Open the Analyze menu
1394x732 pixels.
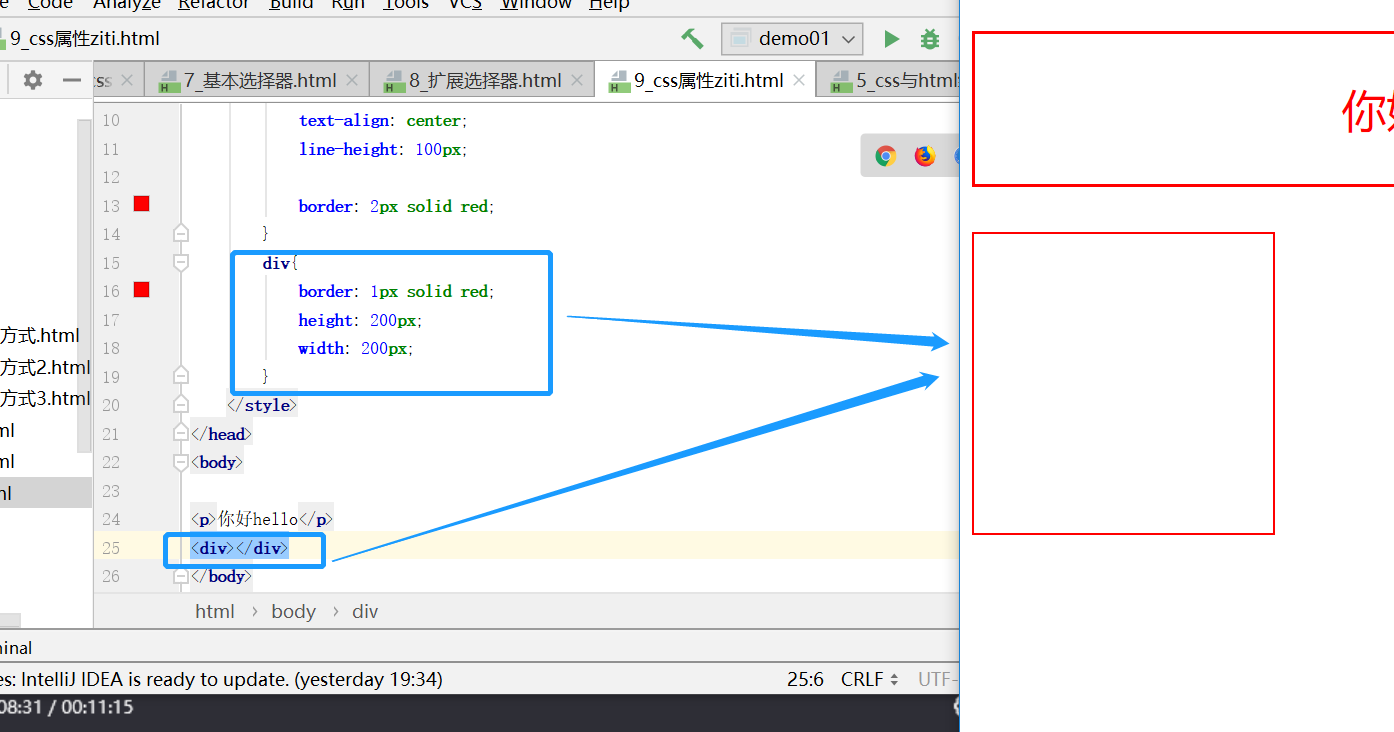point(127,4)
